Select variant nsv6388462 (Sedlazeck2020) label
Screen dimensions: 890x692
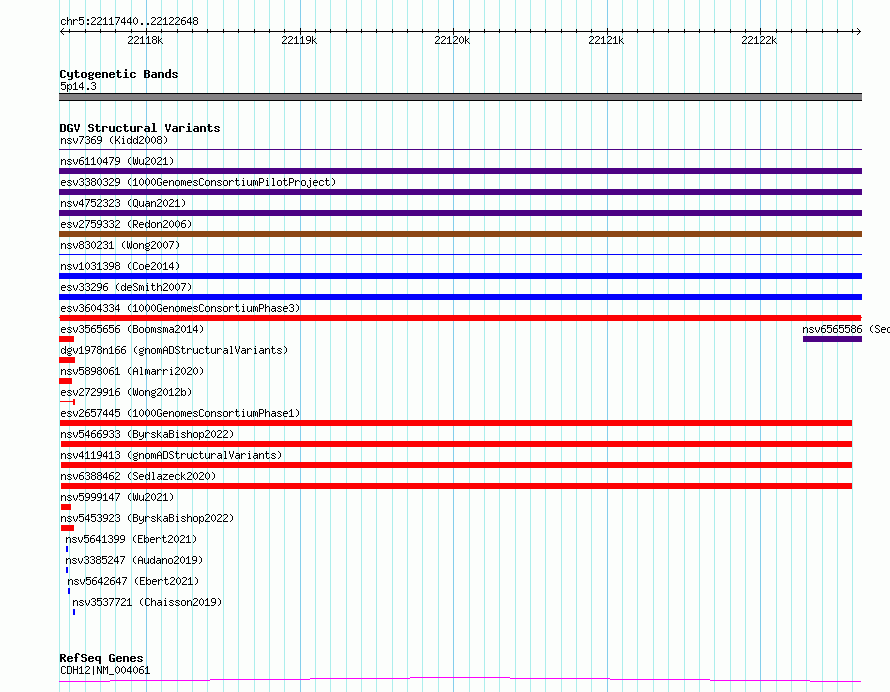138,476
